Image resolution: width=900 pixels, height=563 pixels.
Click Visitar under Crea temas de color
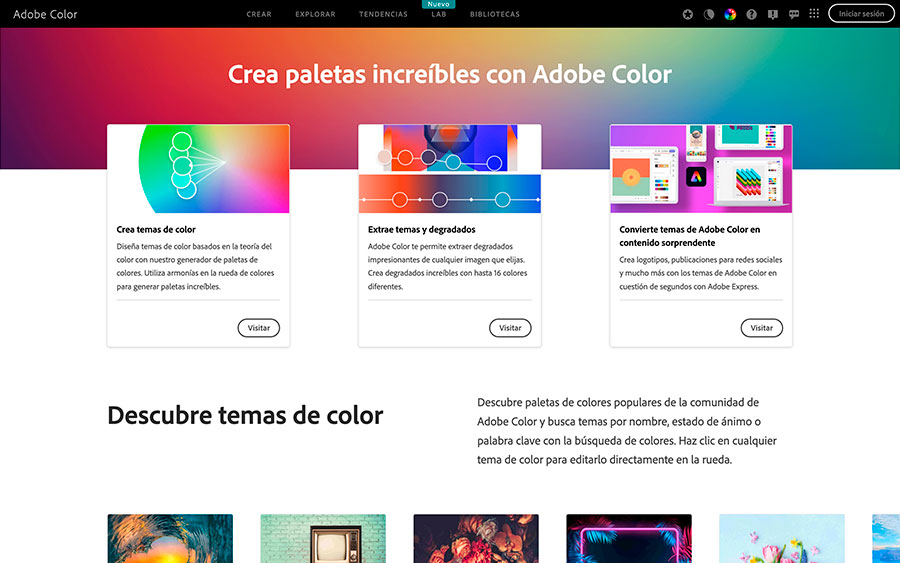258,328
